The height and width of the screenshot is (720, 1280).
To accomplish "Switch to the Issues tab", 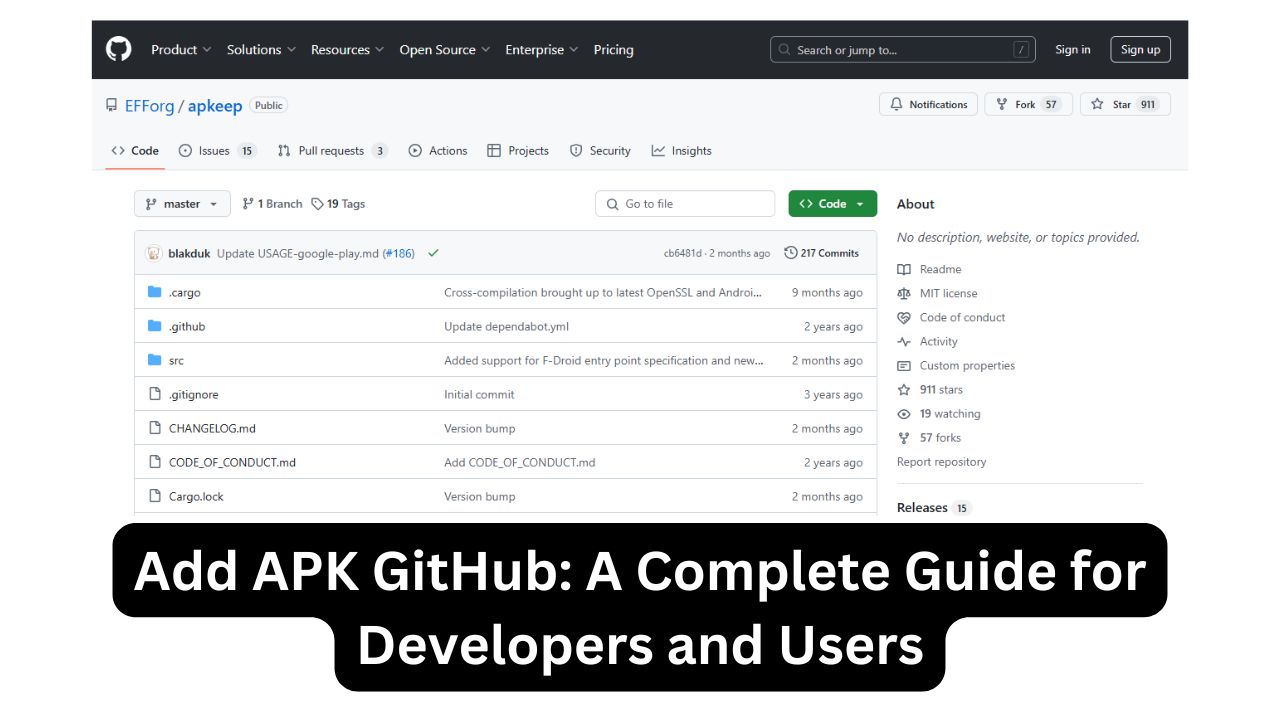I will (217, 151).
